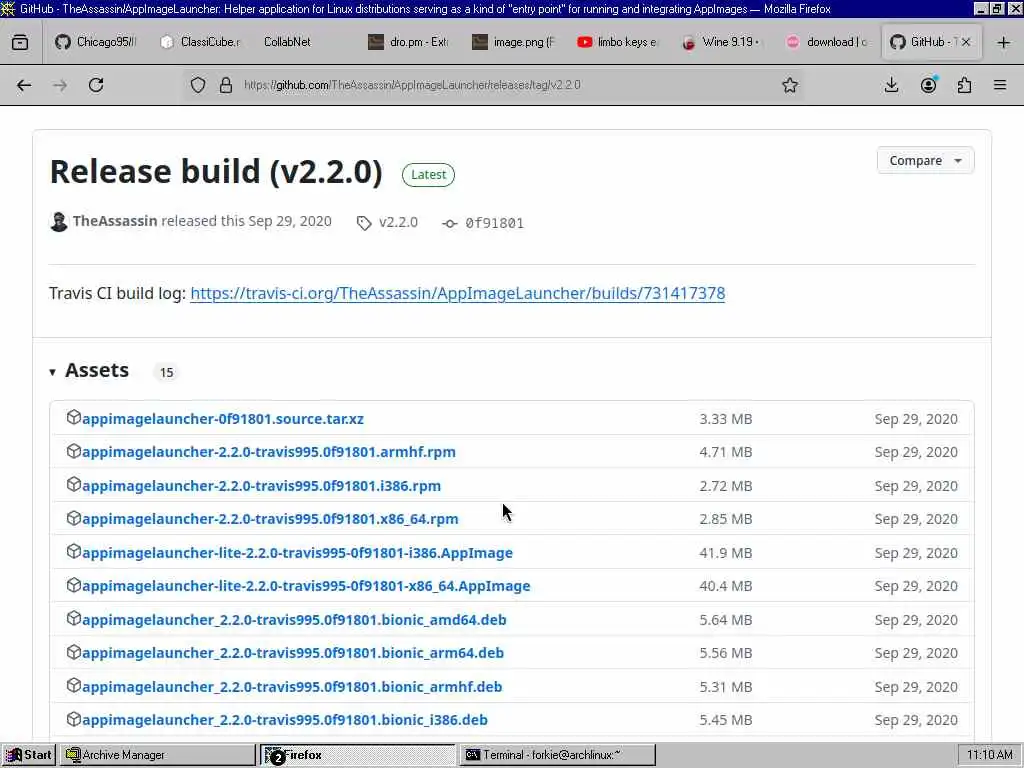Click package icon for bionic_armhf.deb

point(74,685)
